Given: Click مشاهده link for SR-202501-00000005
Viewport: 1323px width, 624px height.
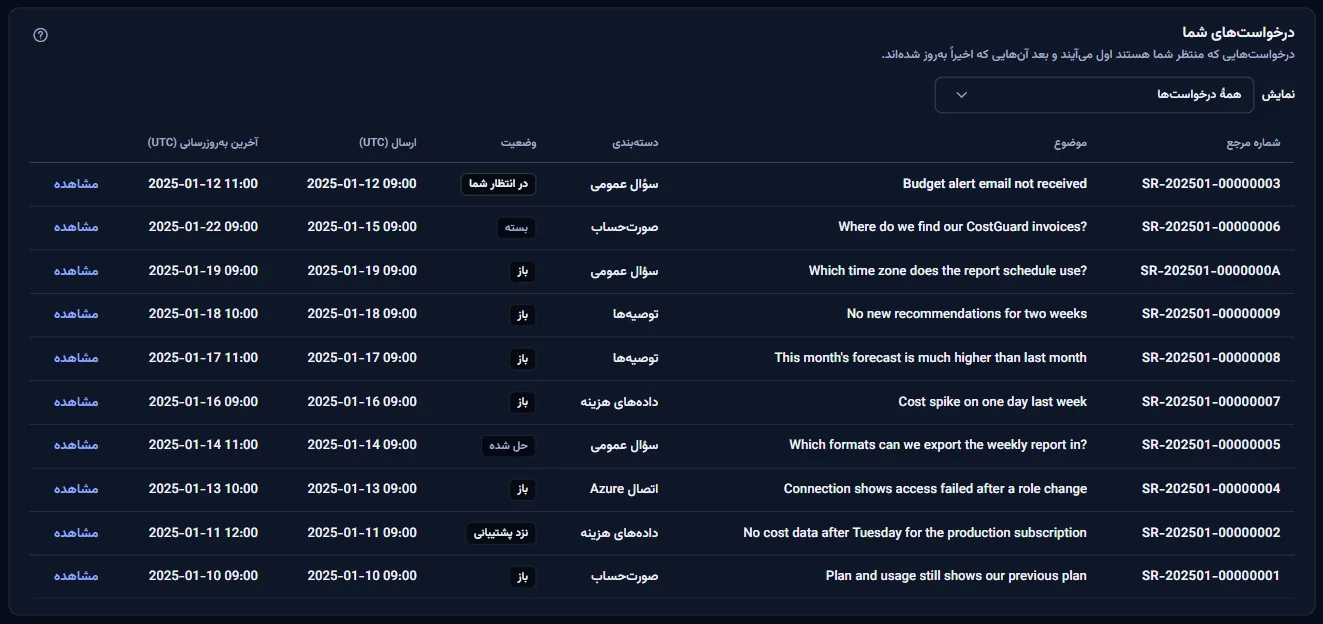Looking at the screenshot, I should click(76, 445).
